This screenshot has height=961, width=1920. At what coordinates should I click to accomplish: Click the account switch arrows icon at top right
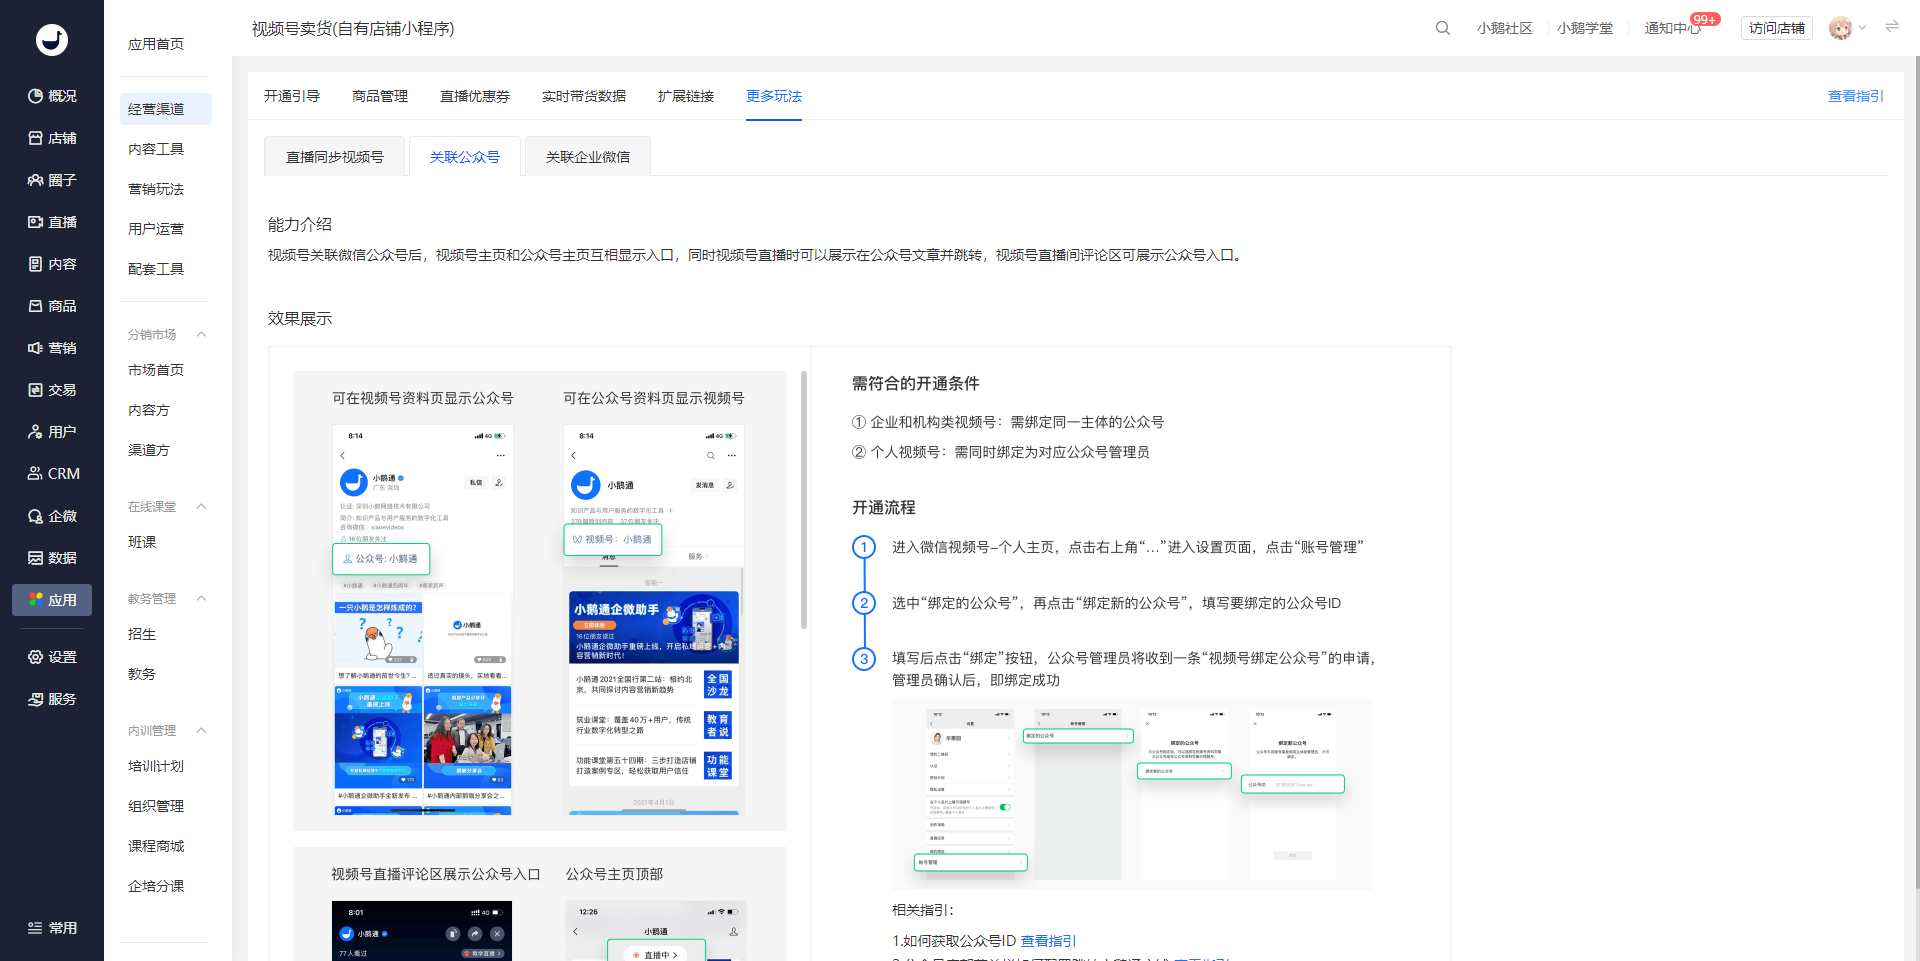(x=1892, y=27)
